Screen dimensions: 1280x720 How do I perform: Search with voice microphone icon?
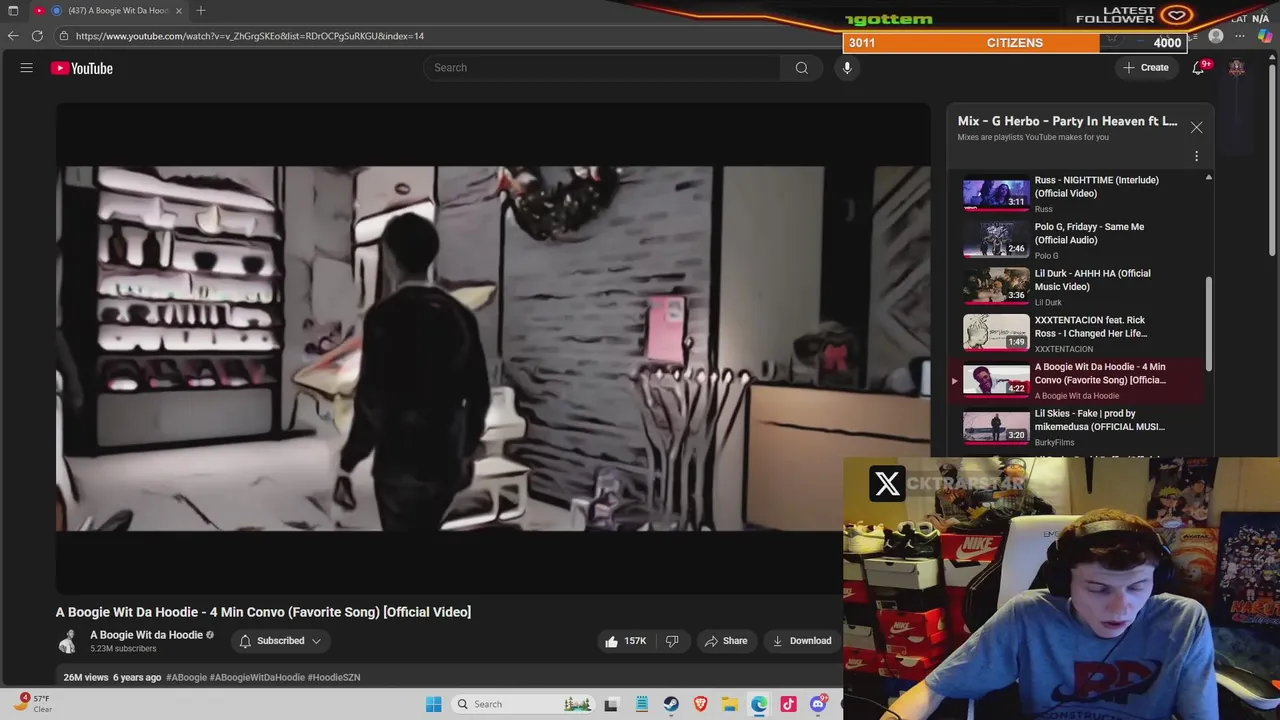[x=847, y=68]
